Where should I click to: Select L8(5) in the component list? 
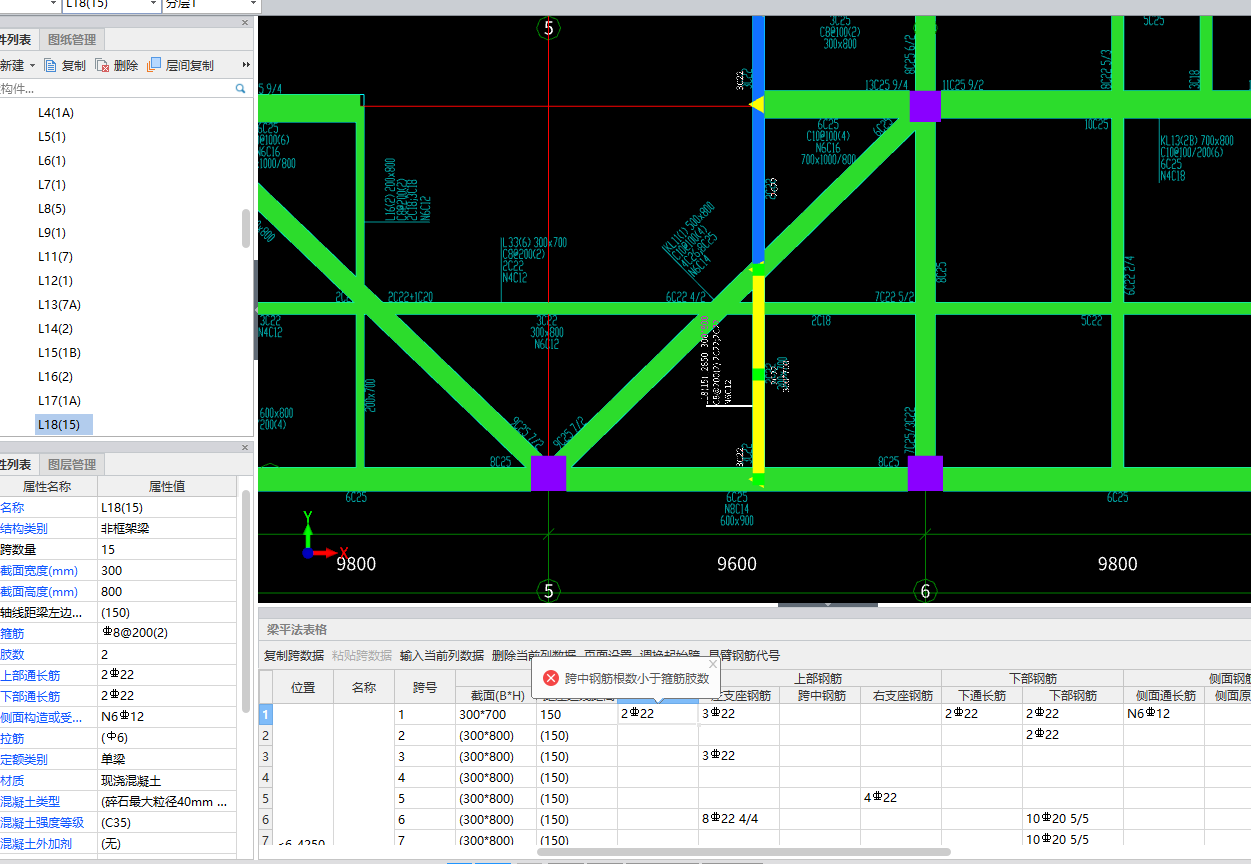click(x=52, y=209)
